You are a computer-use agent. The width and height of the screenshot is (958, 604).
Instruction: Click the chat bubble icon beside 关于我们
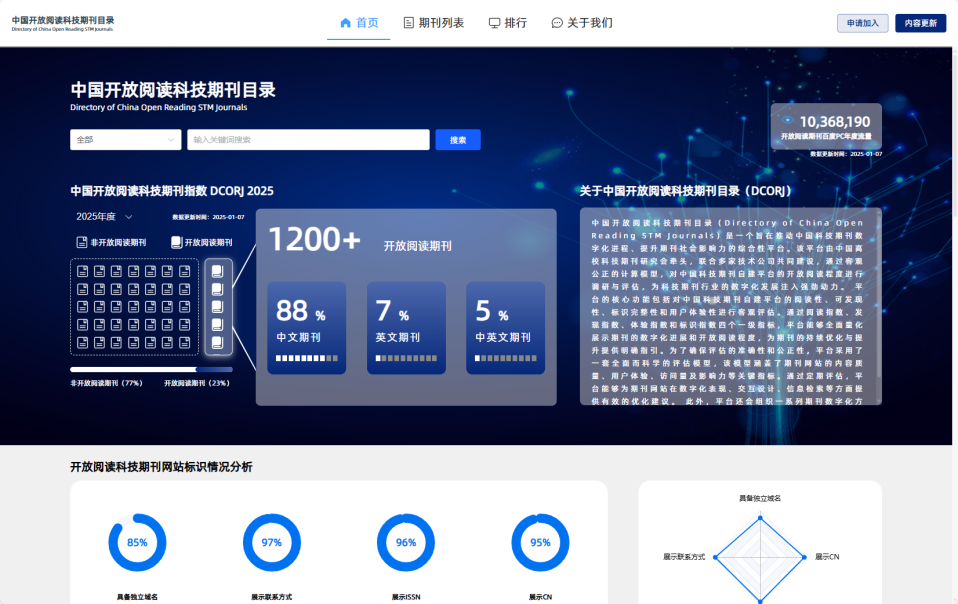pos(557,23)
